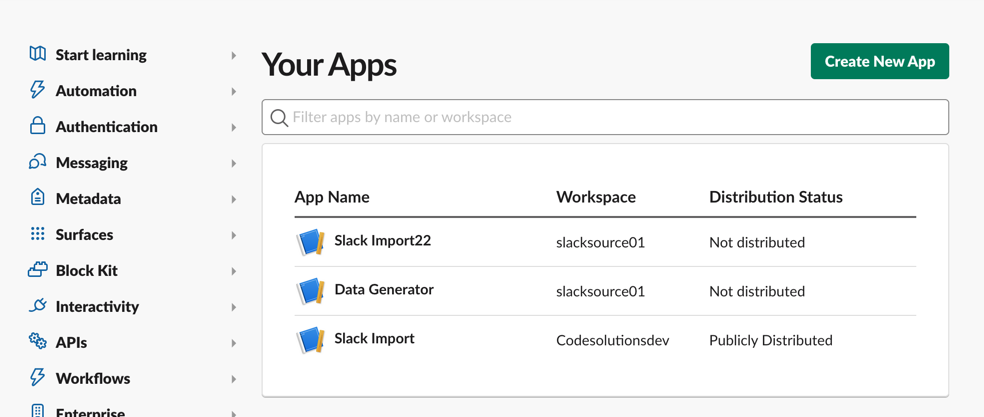Open the Slack Import app link
Screen dimensions: 984x417
click(x=374, y=339)
